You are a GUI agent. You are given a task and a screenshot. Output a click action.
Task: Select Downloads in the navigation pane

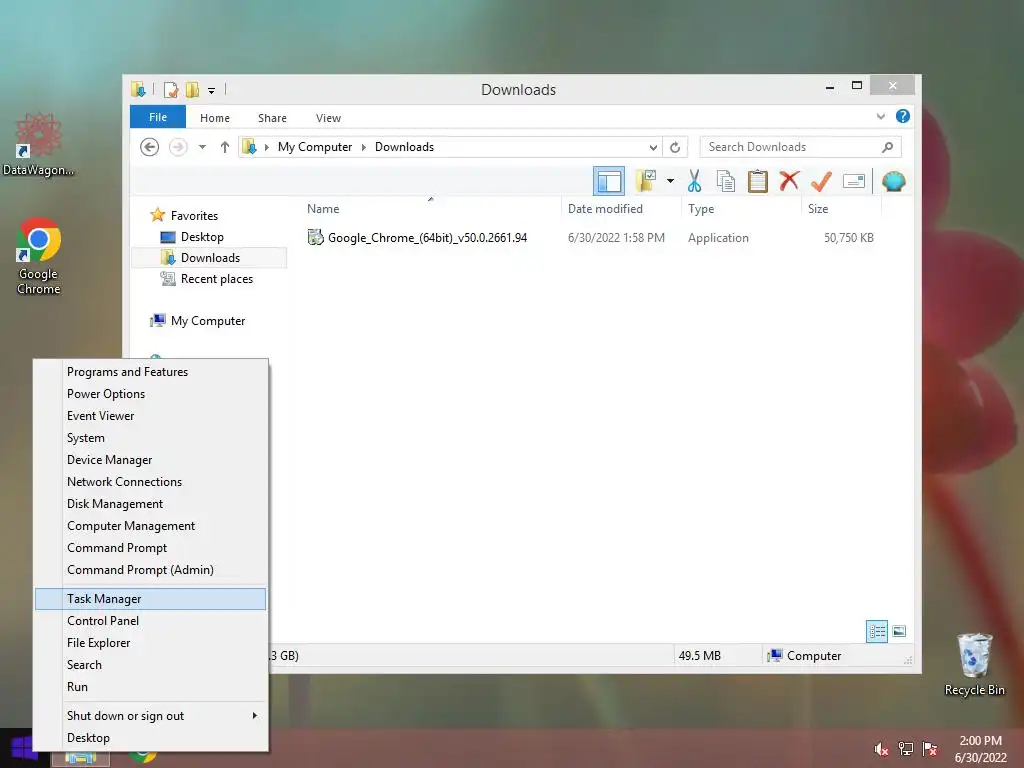click(209, 257)
